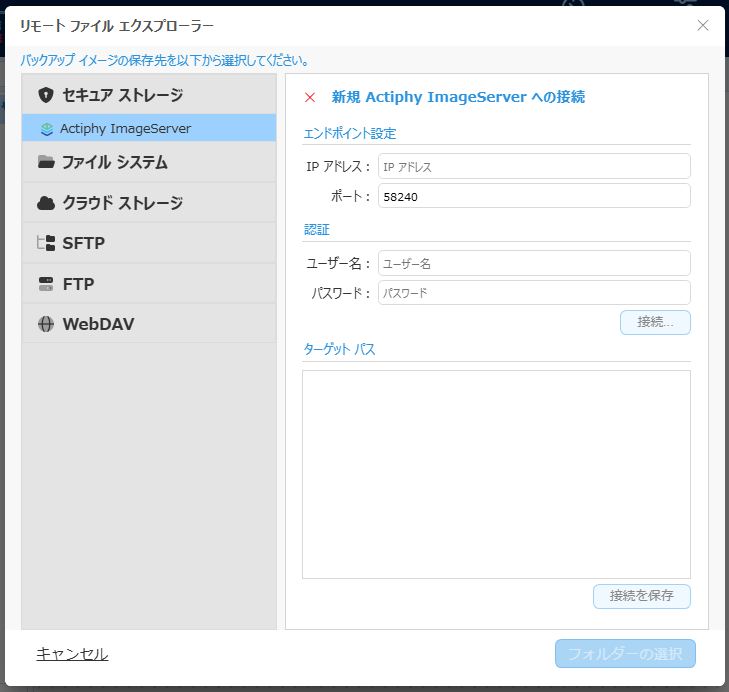
Task: Switch to the FTP section
Action: pos(149,284)
